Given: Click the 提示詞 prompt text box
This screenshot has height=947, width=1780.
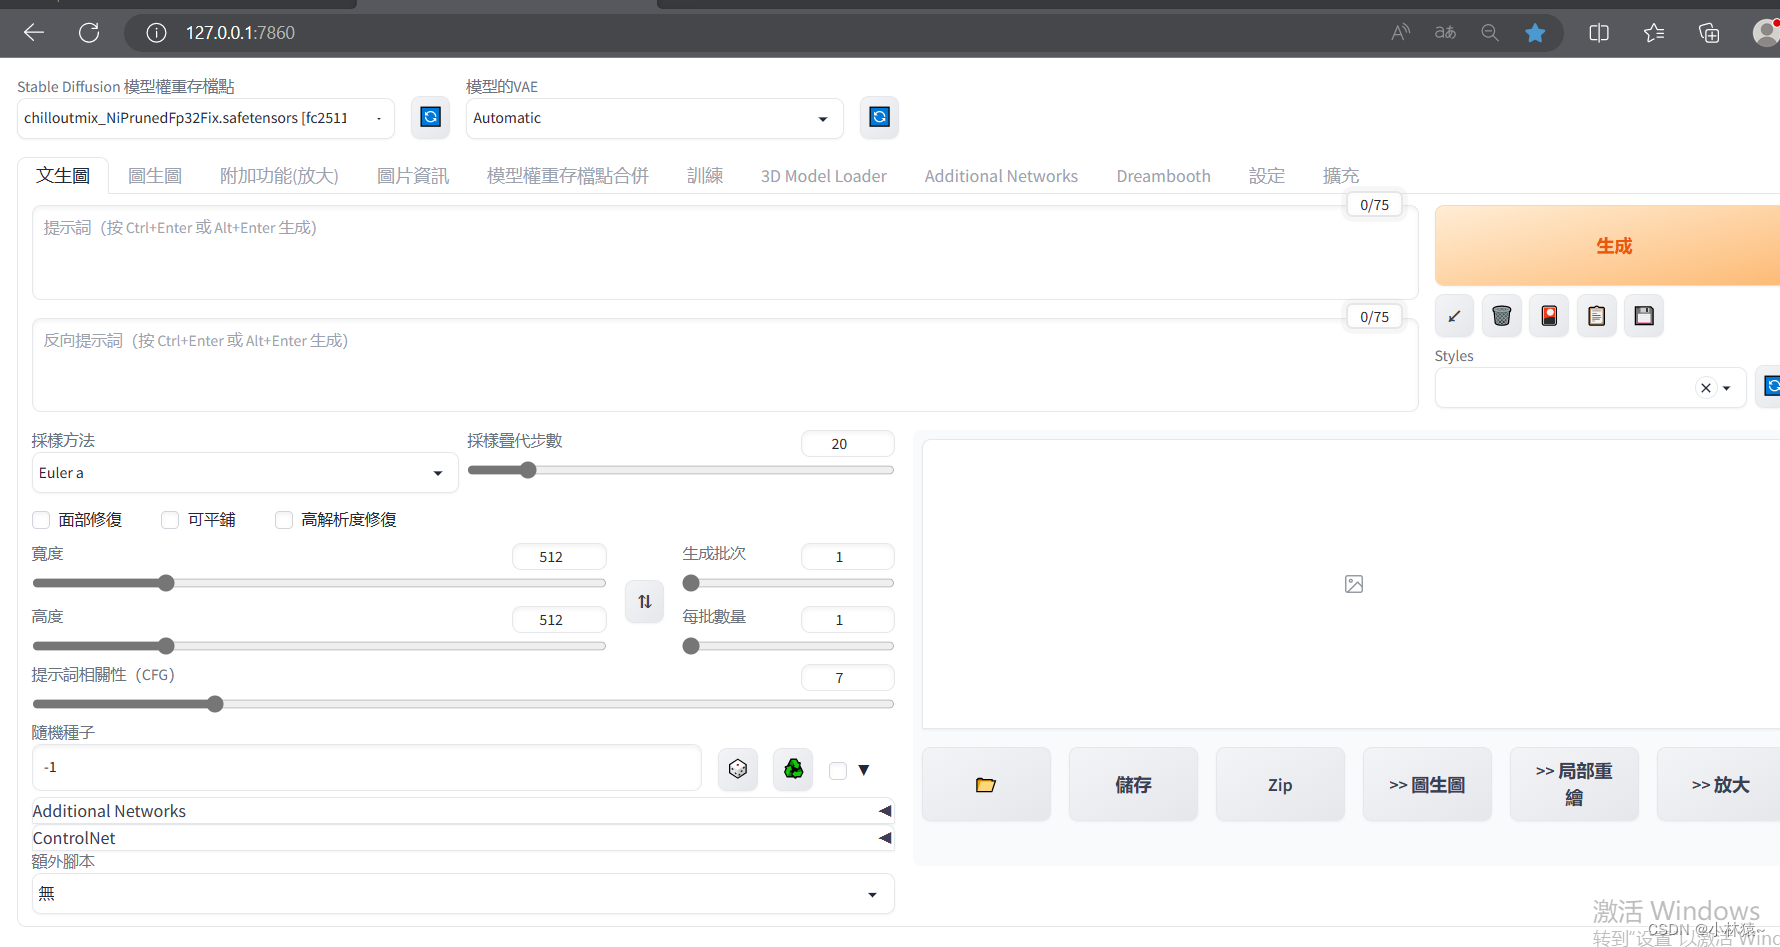Looking at the screenshot, I should (x=725, y=252).
